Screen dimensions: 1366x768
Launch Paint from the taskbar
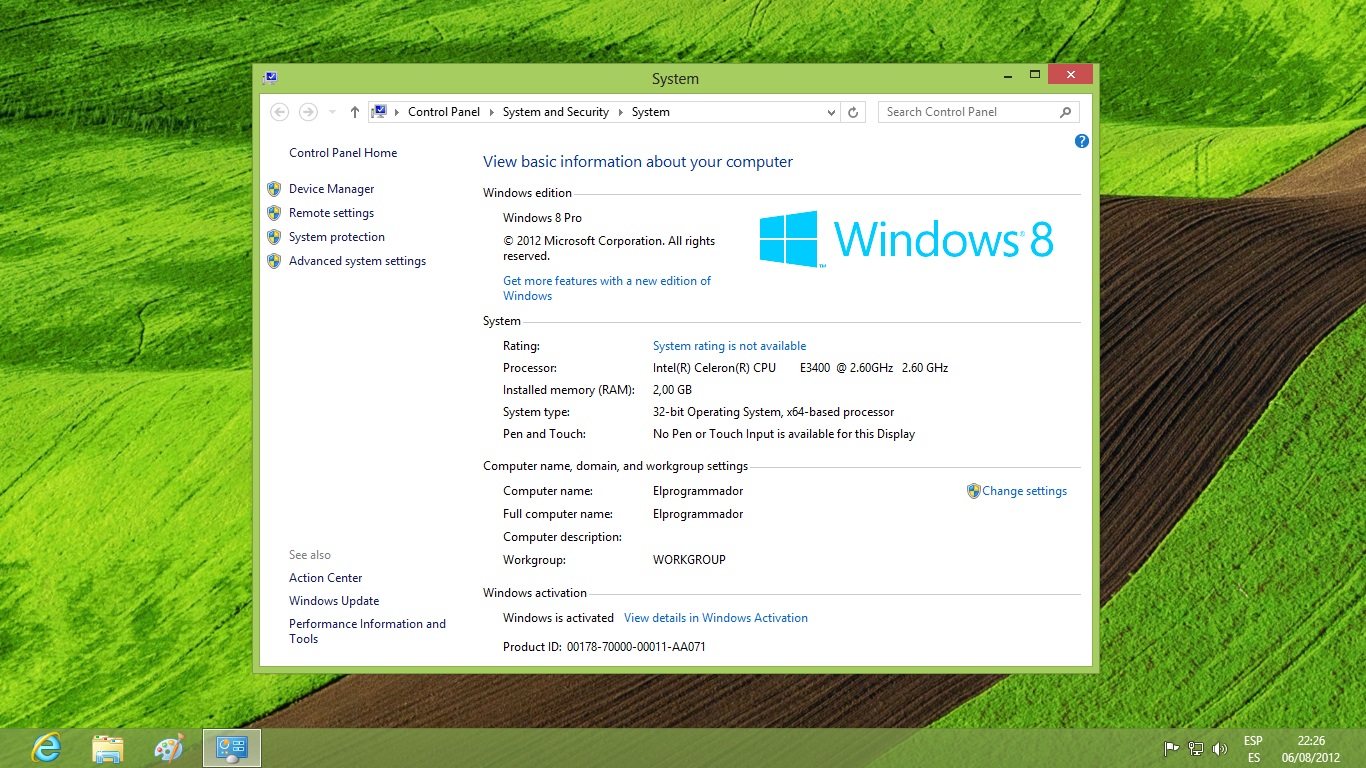click(x=169, y=748)
